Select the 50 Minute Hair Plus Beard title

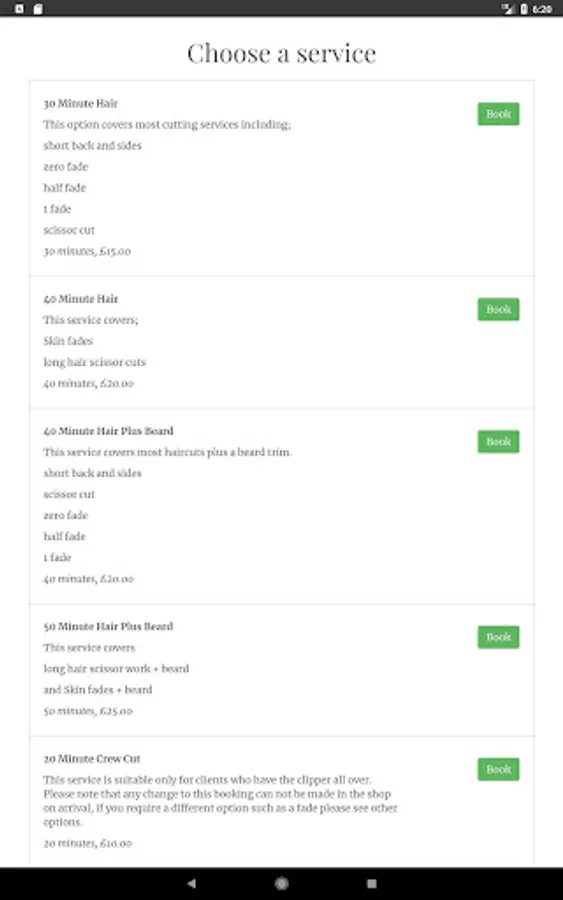click(x=108, y=626)
